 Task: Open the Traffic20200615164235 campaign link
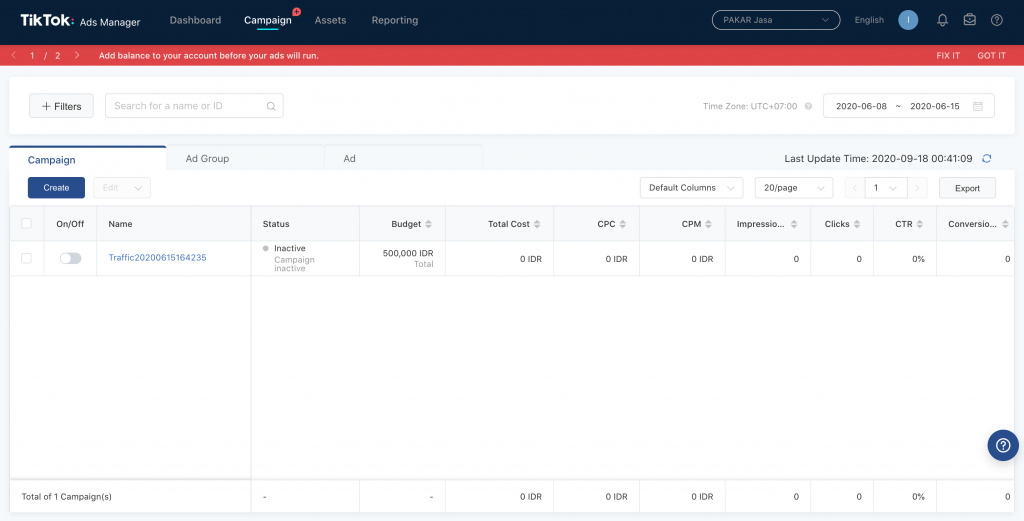tap(157, 258)
